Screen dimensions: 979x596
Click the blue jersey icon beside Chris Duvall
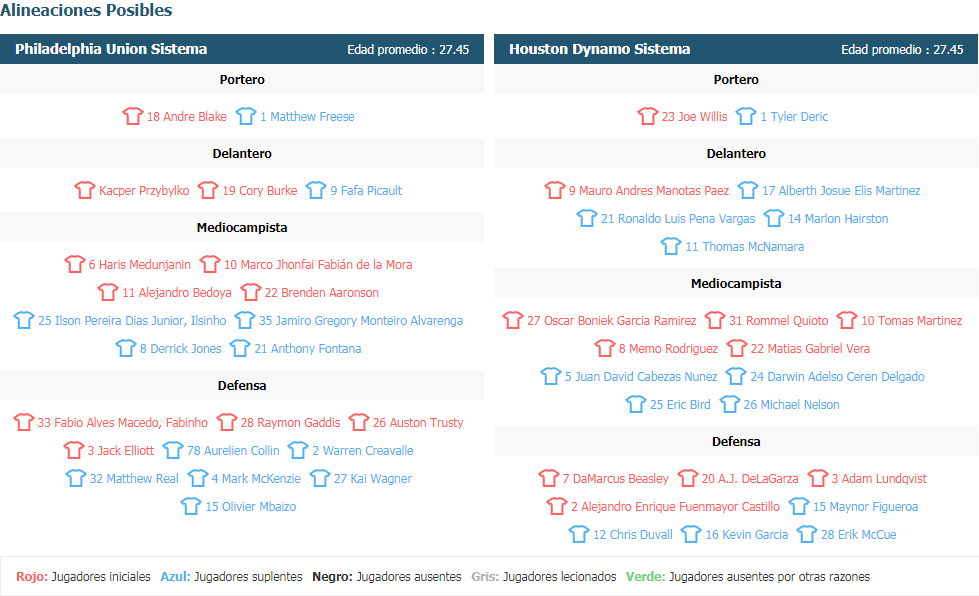(579, 534)
